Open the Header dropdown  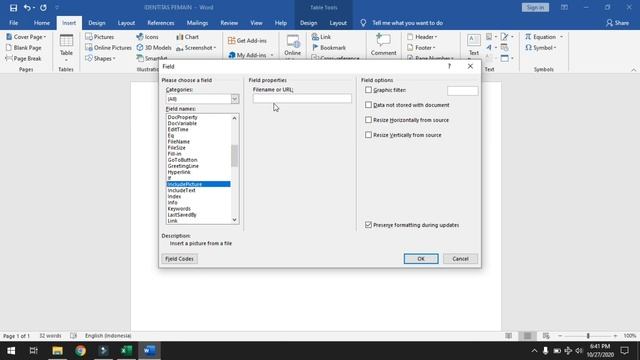(x=422, y=37)
